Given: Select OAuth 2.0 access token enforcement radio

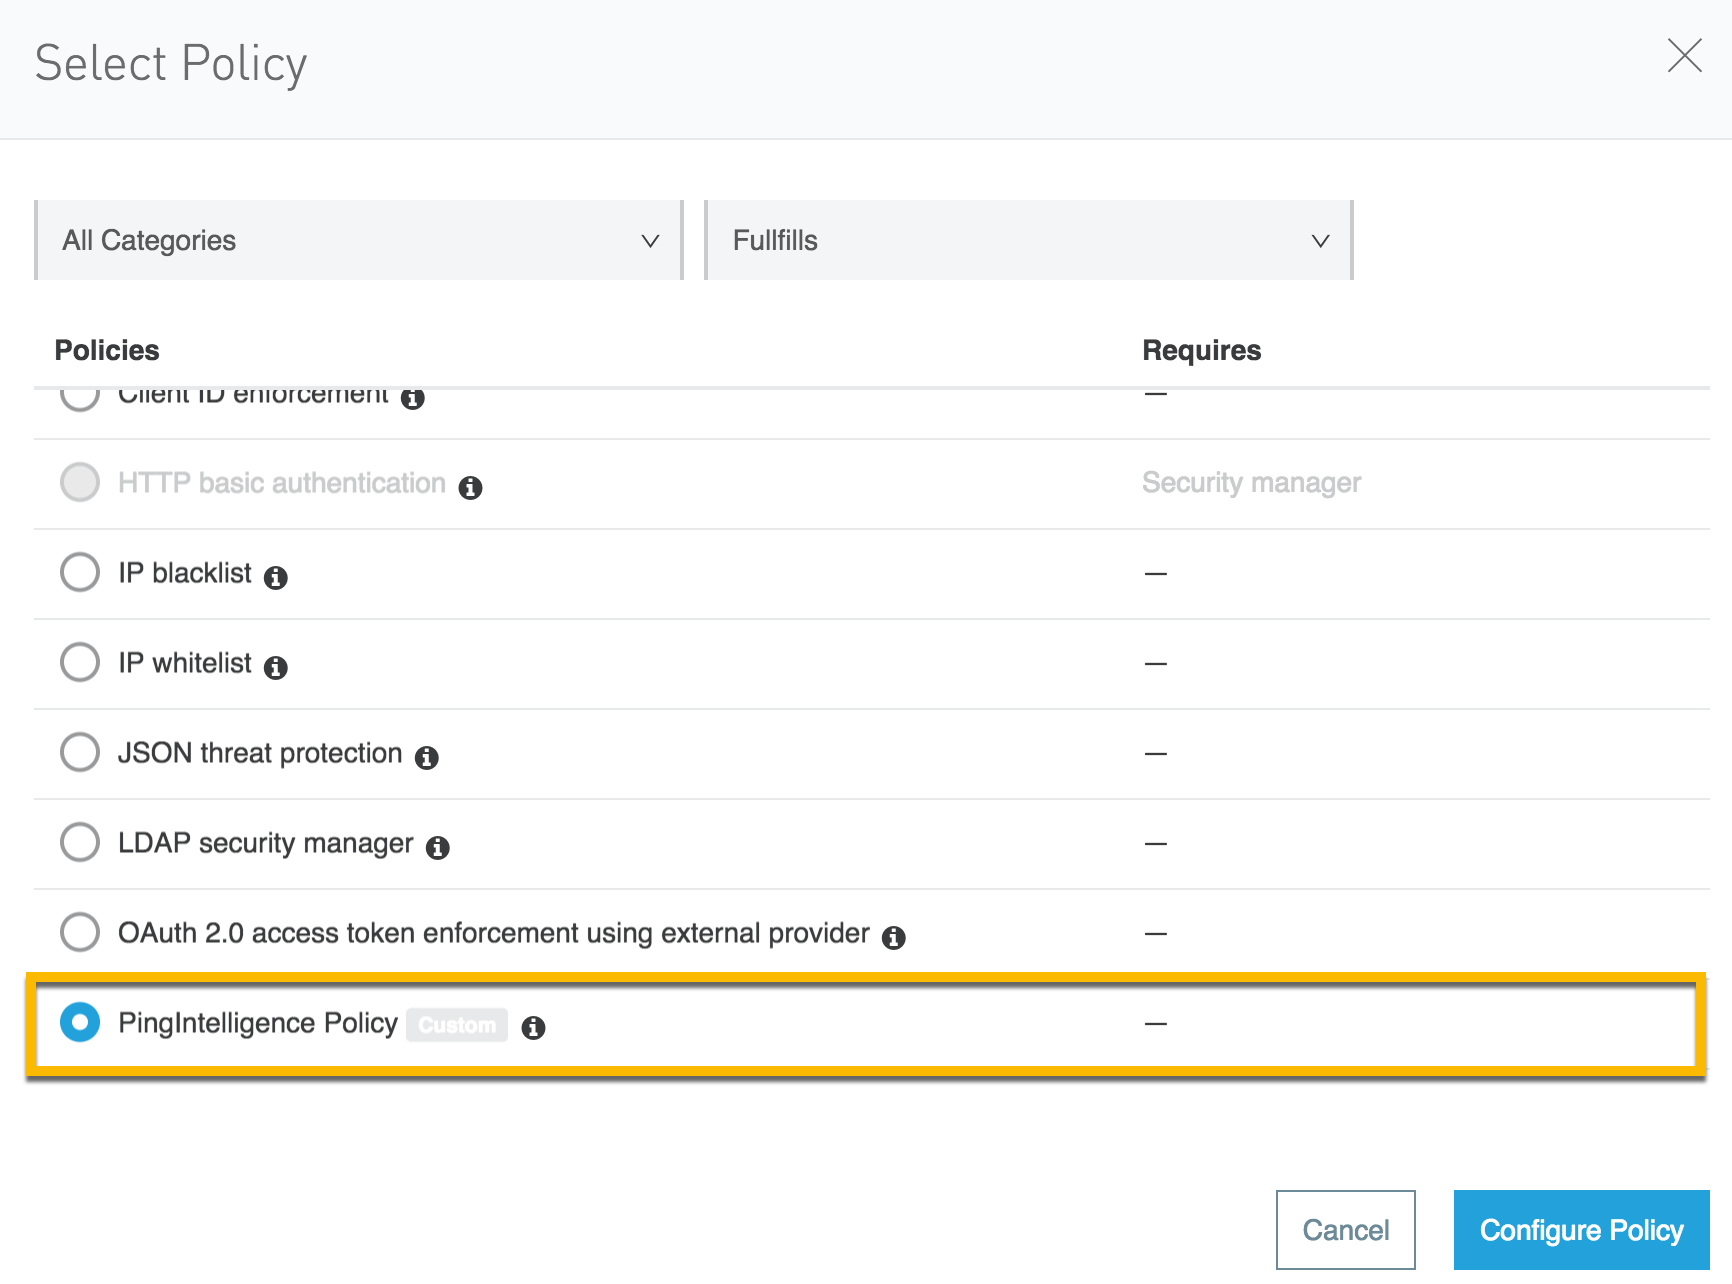Looking at the screenshot, I should click(80, 932).
